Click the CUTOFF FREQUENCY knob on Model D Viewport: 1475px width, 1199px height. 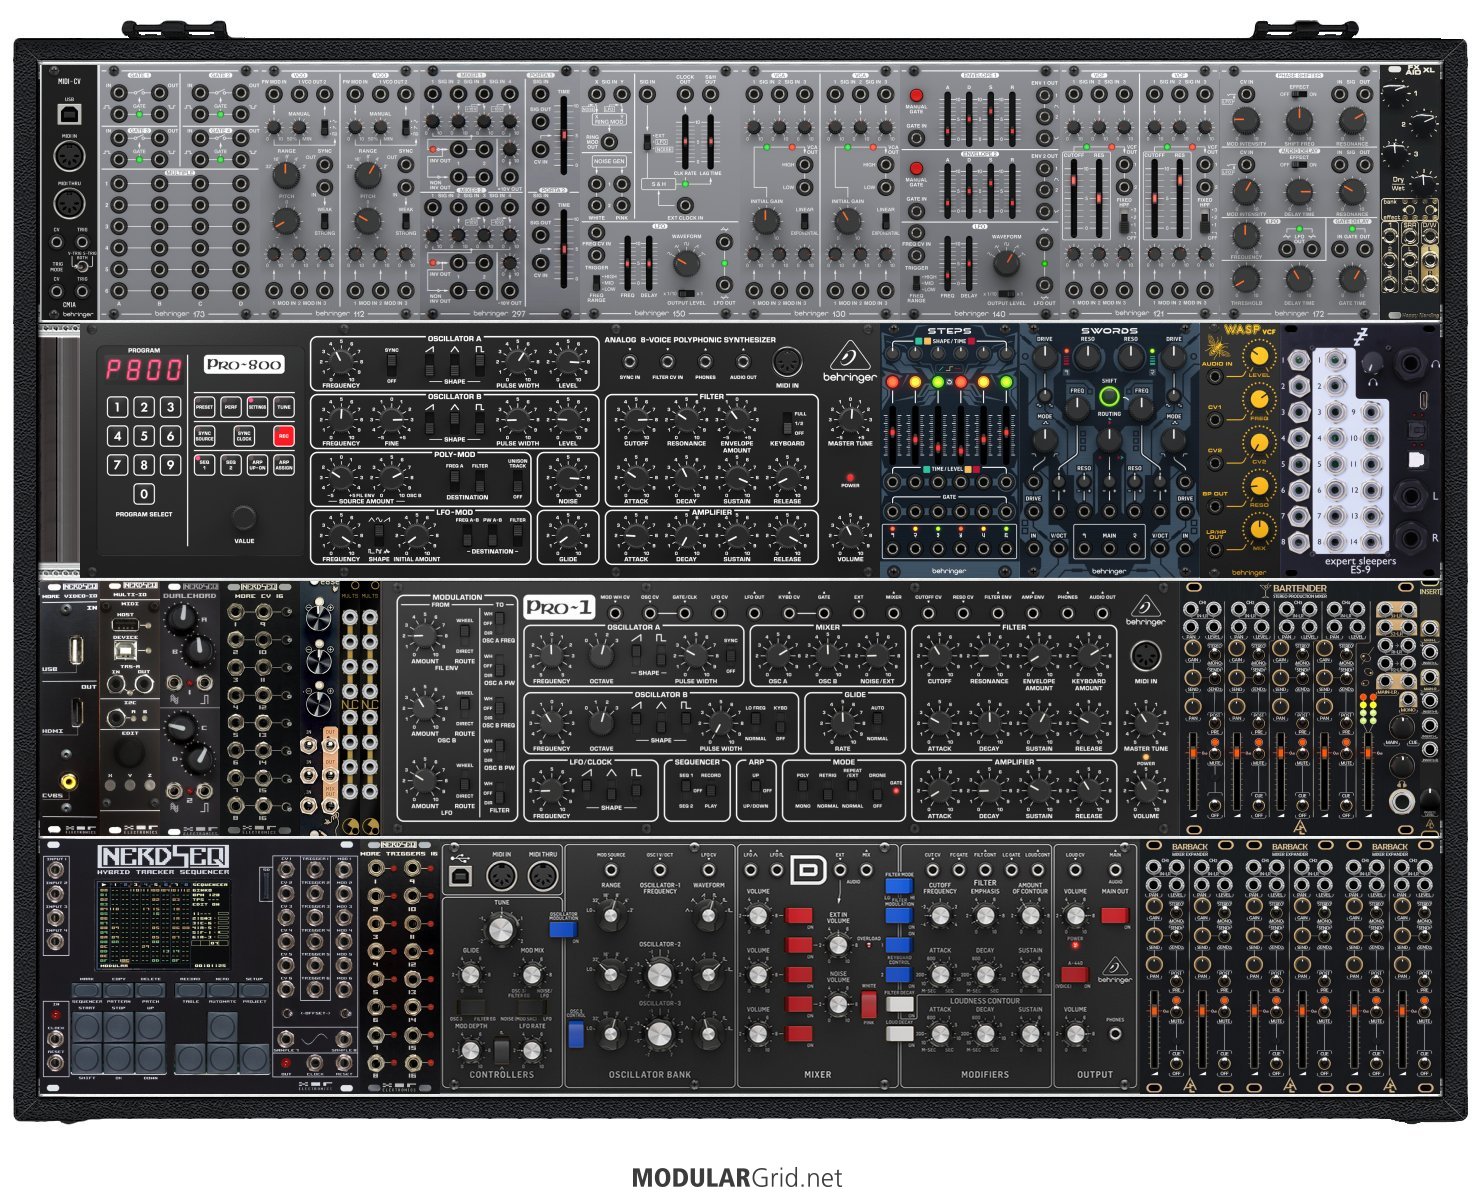[940, 915]
